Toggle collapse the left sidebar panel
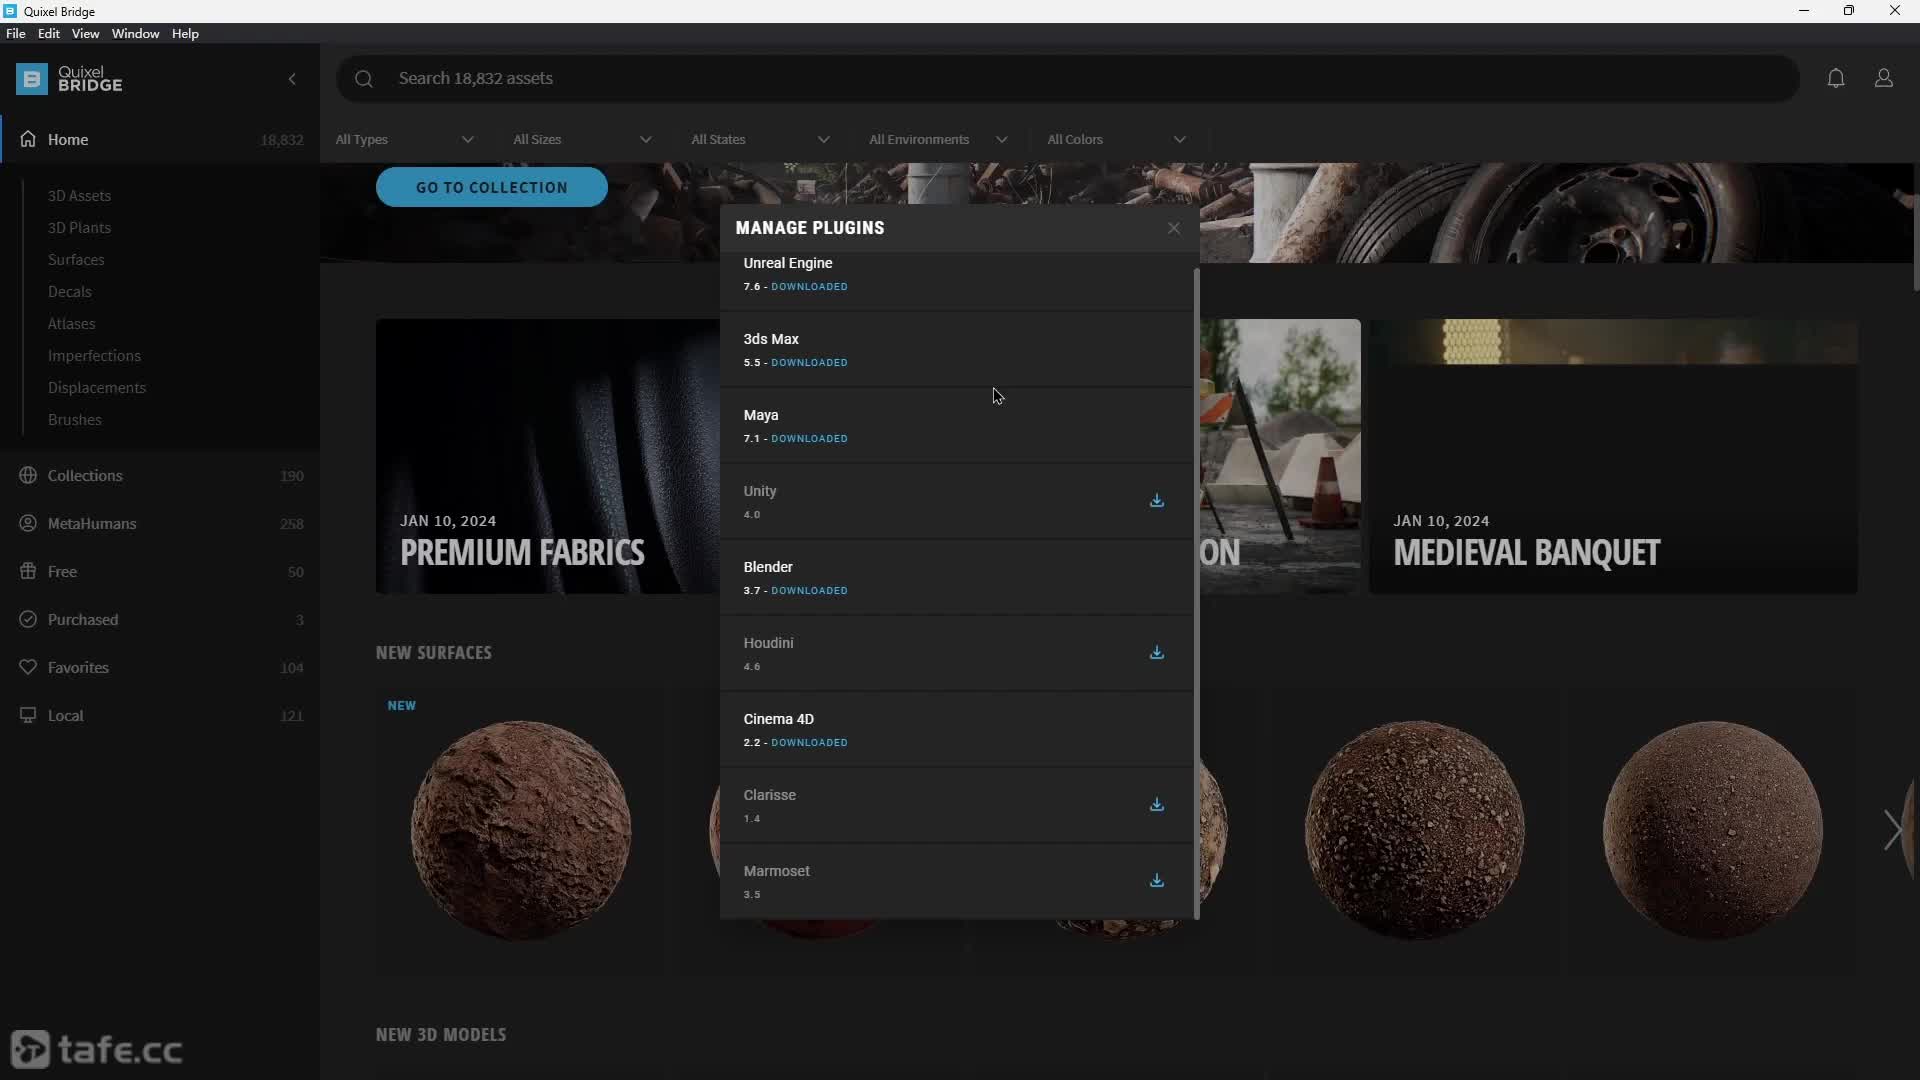The image size is (1920, 1080). (x=293, y=76)
